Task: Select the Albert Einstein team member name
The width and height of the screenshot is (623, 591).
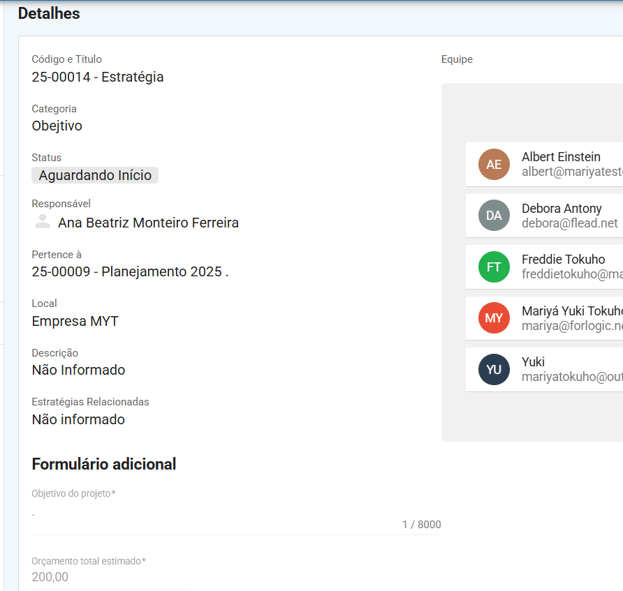Action: point(561,156)
